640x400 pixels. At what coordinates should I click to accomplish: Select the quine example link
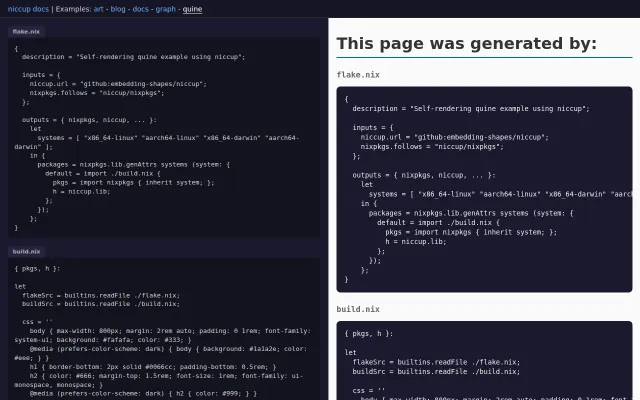(x=192, y=9)
